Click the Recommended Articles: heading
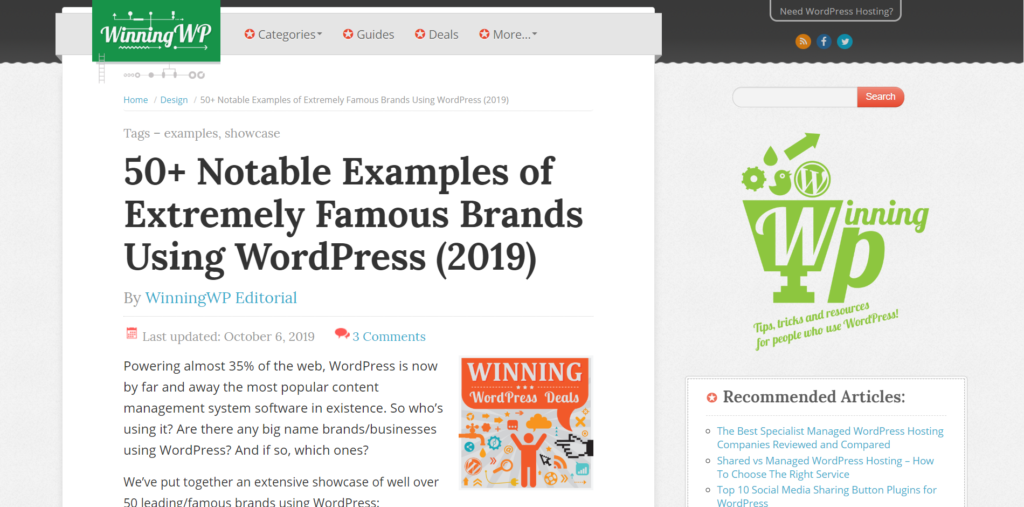This screenshot has height=507, width=1024. pos(814,397)
